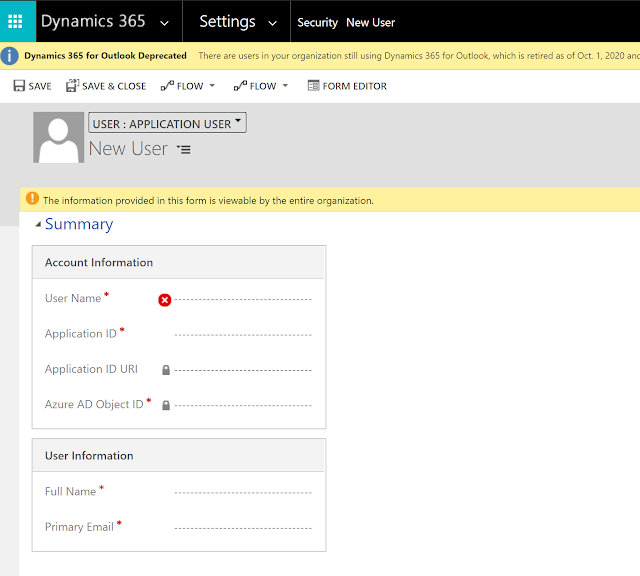Click the Primary Email input field
Screen dimensions: 640x576
pos(243,528)
